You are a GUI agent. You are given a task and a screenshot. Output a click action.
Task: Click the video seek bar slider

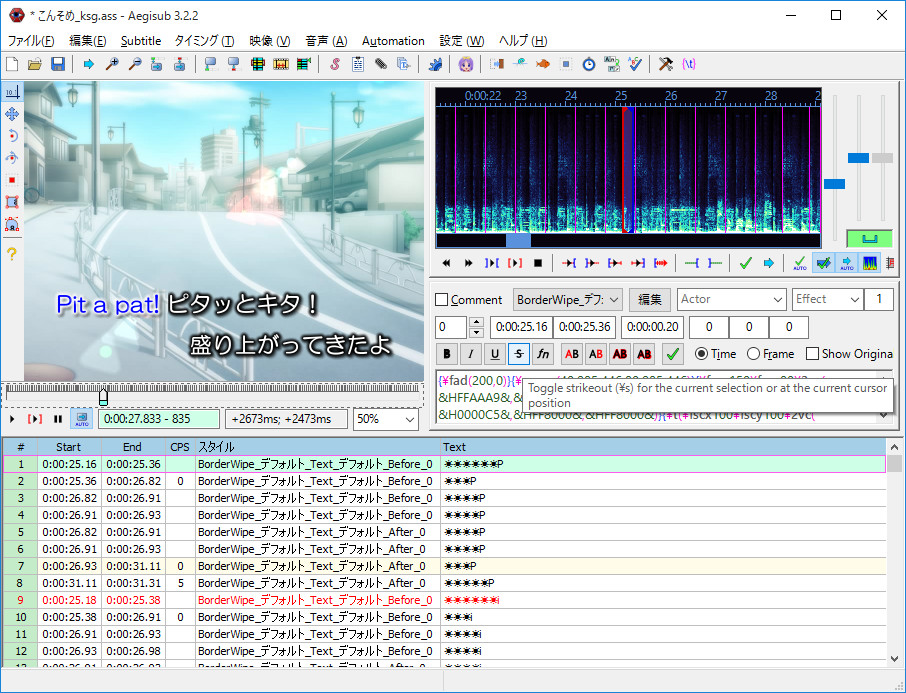[x=214, y=395]
